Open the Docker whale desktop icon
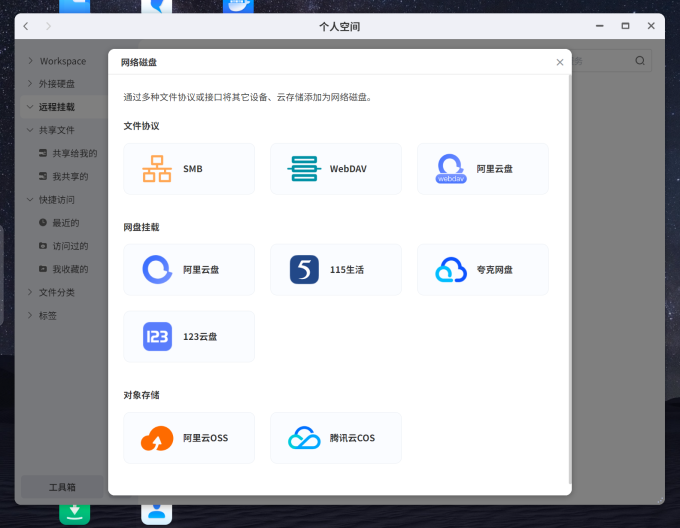 [238, 6]
